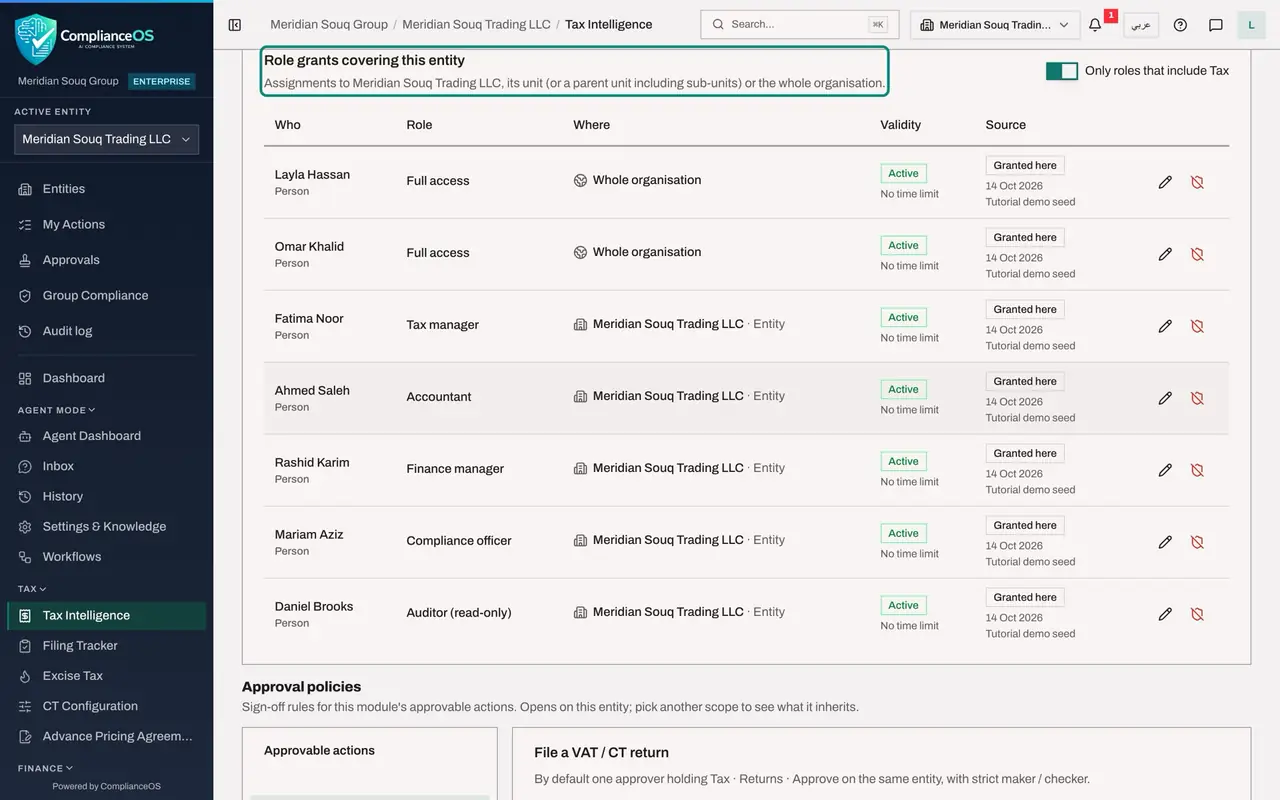Open Workflows in sidebar

[x=106, y=557]
